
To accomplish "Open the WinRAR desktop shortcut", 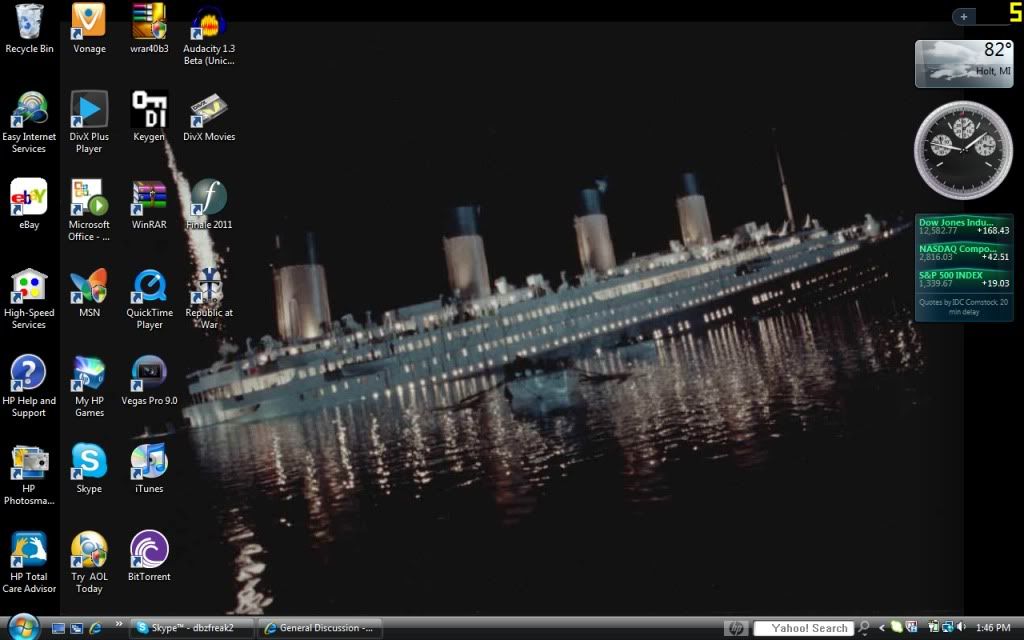I will [149, 198].
